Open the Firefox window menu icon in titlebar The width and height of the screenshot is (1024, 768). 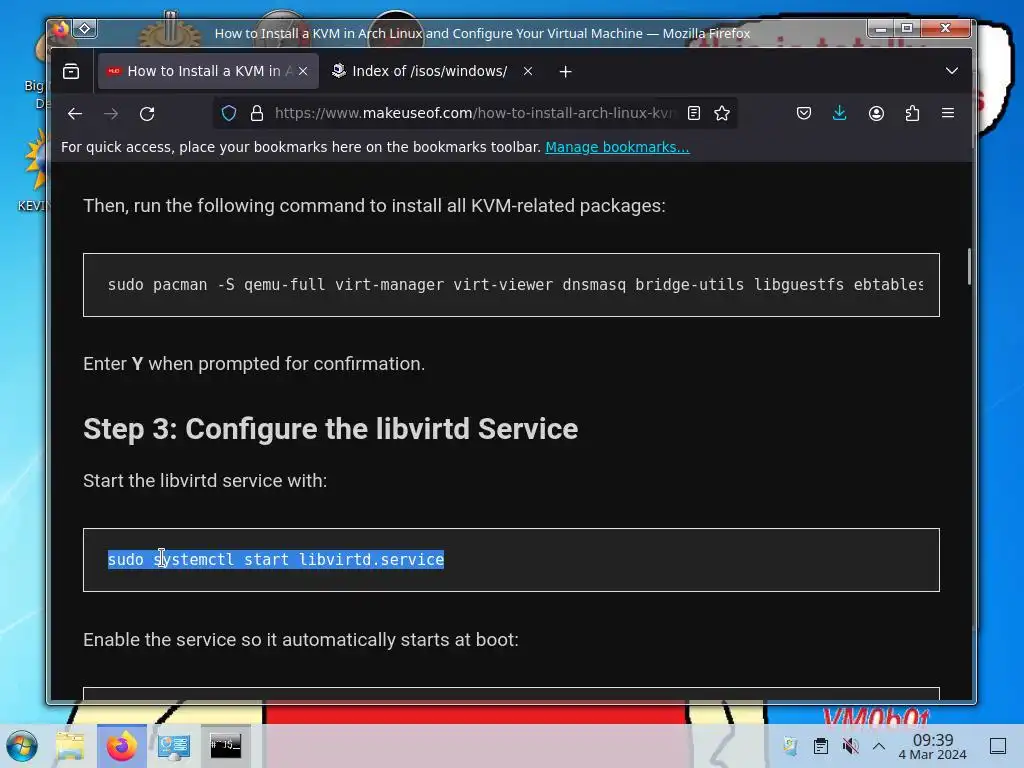click(x=61, y=29)
